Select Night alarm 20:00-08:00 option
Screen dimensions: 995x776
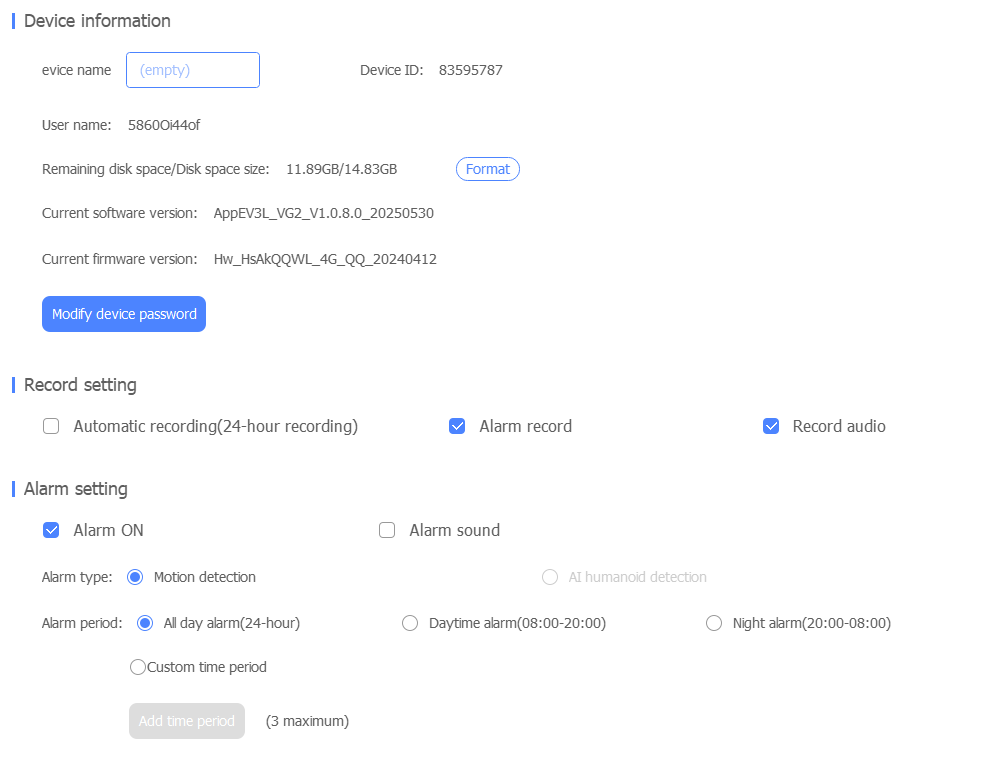[714, 623]
